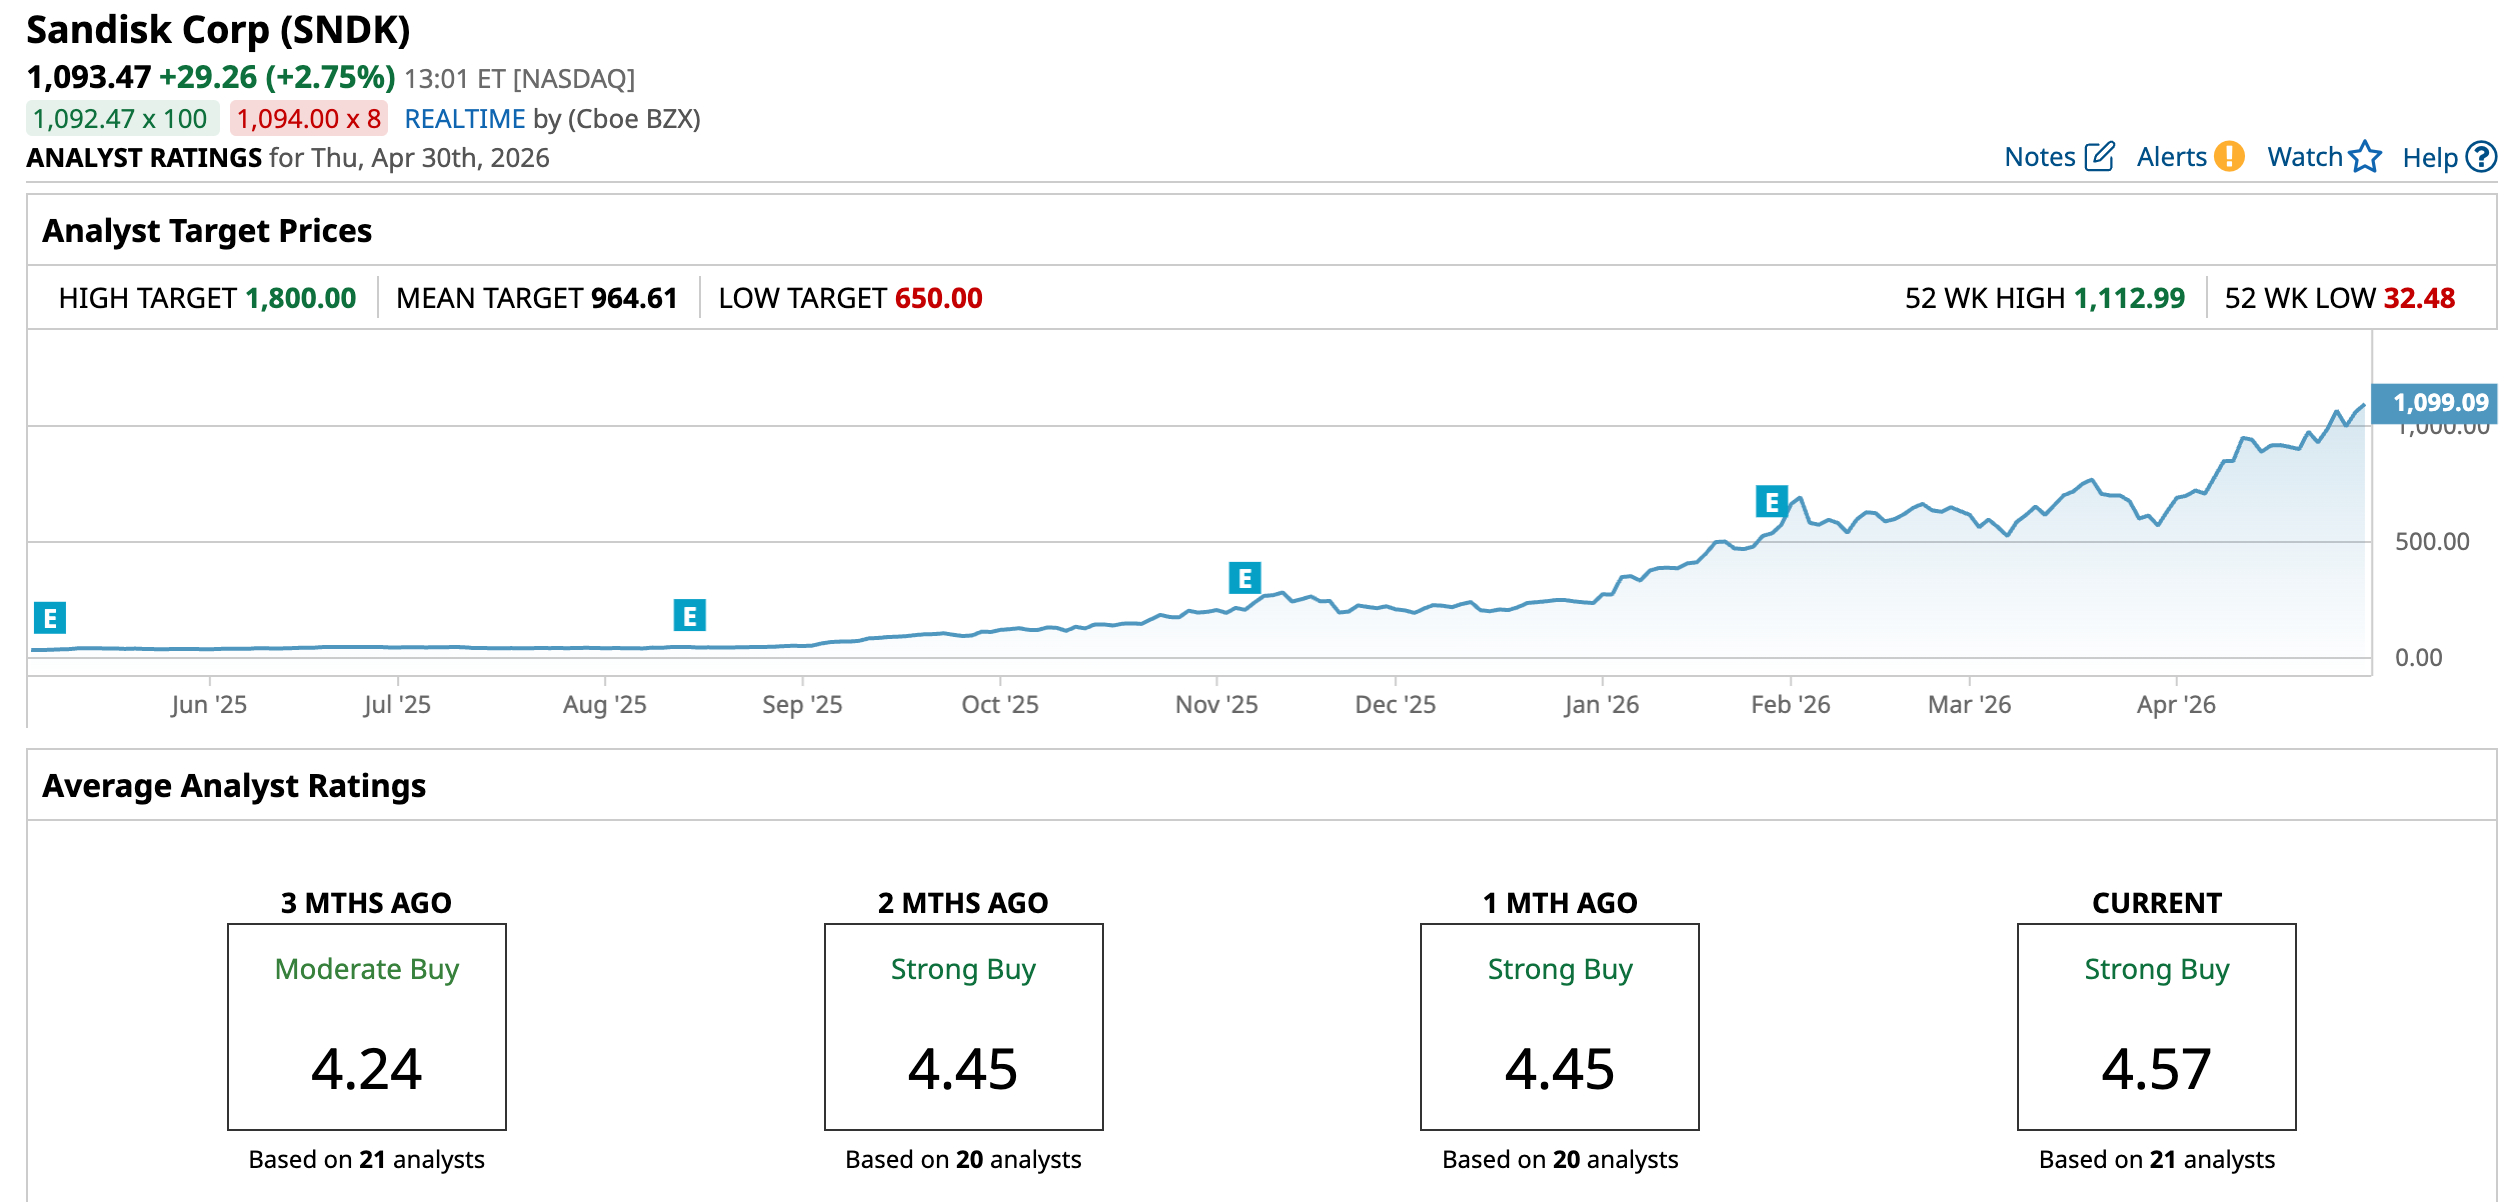This screenshot has height=1202, width=2510.
Task: Click the Notes pencil edit icon
Action: click(2099, 157)
